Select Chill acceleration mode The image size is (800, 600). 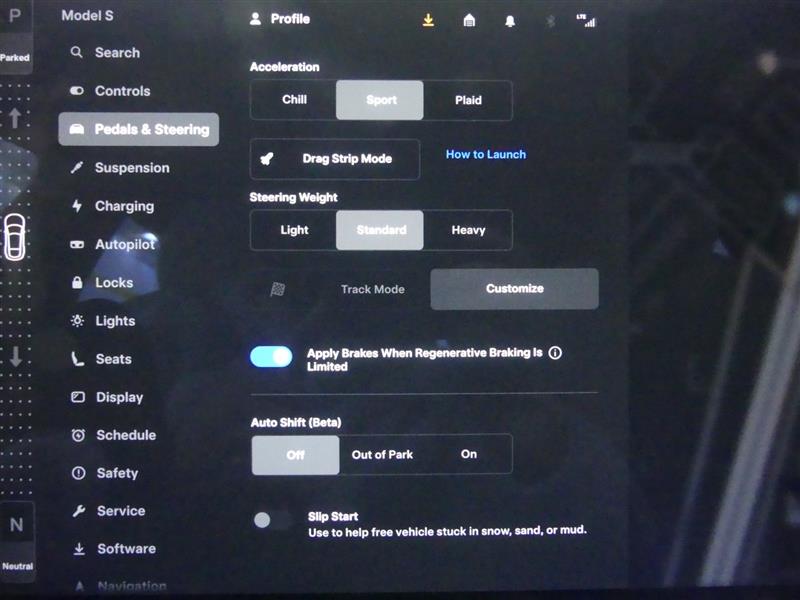tap(294, 100)
